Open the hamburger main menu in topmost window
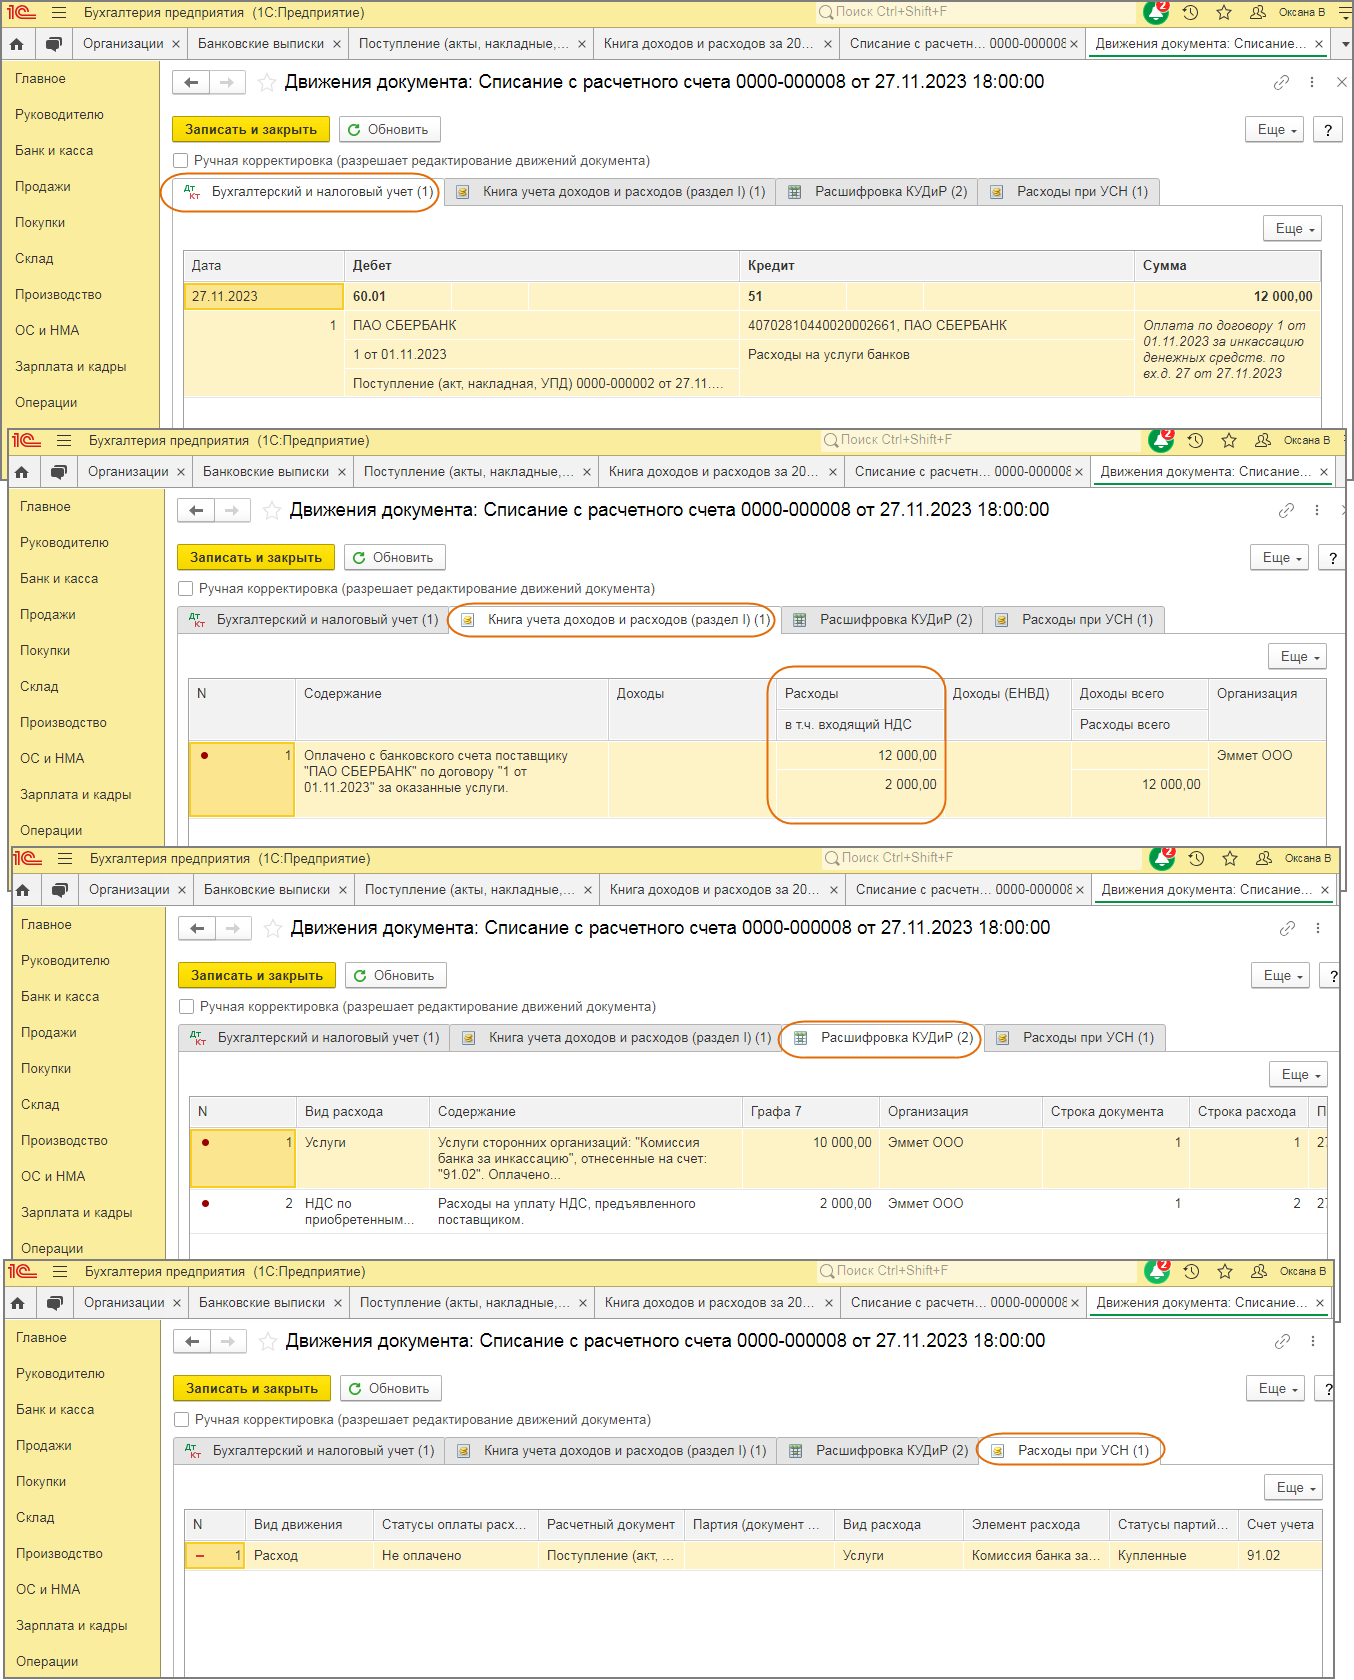 [59, 13]
